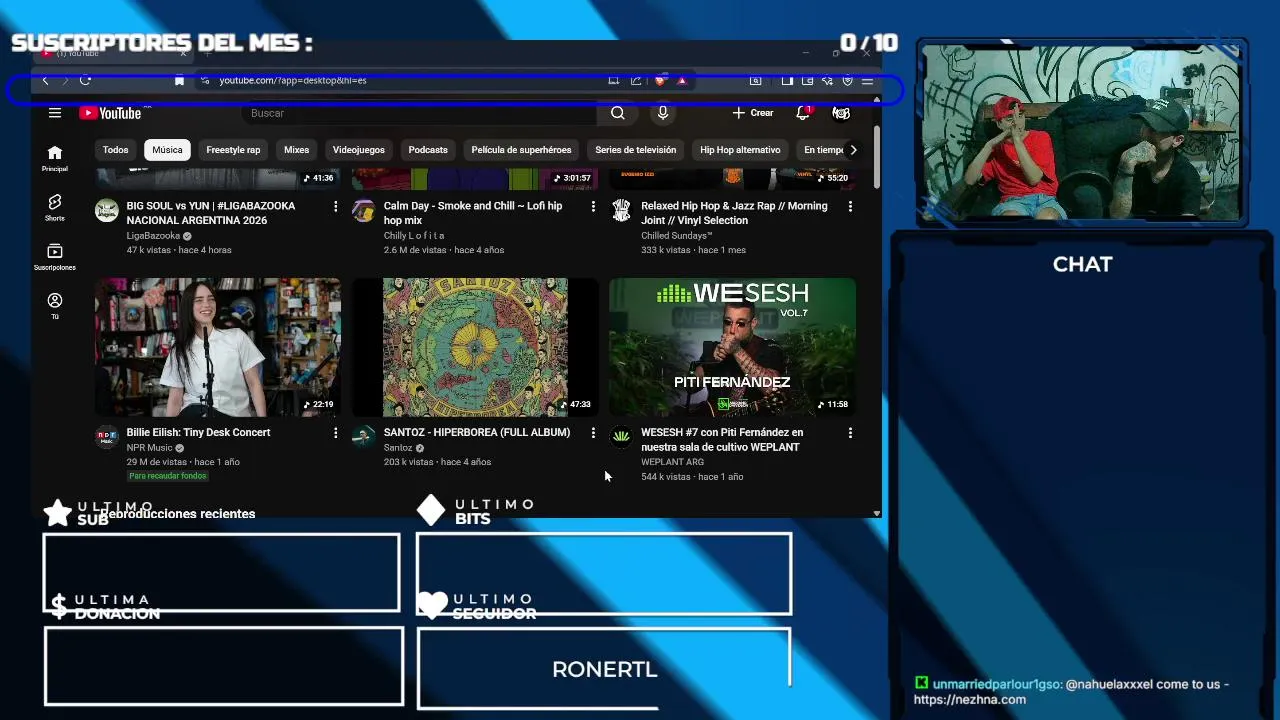Visit the WEPLANT ARG channel name
This screenshot has height=720, width=1280.
(x=672, y=462)
